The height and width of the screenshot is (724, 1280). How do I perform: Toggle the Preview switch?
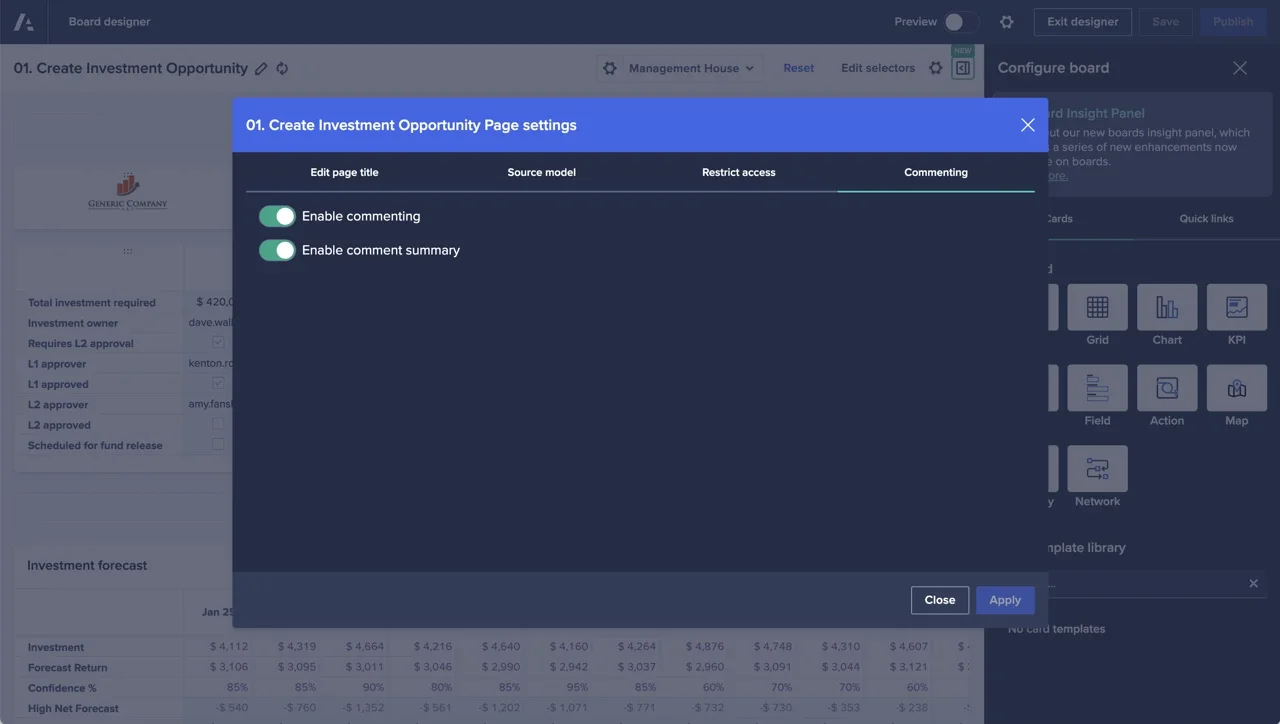tap(960, 22)
